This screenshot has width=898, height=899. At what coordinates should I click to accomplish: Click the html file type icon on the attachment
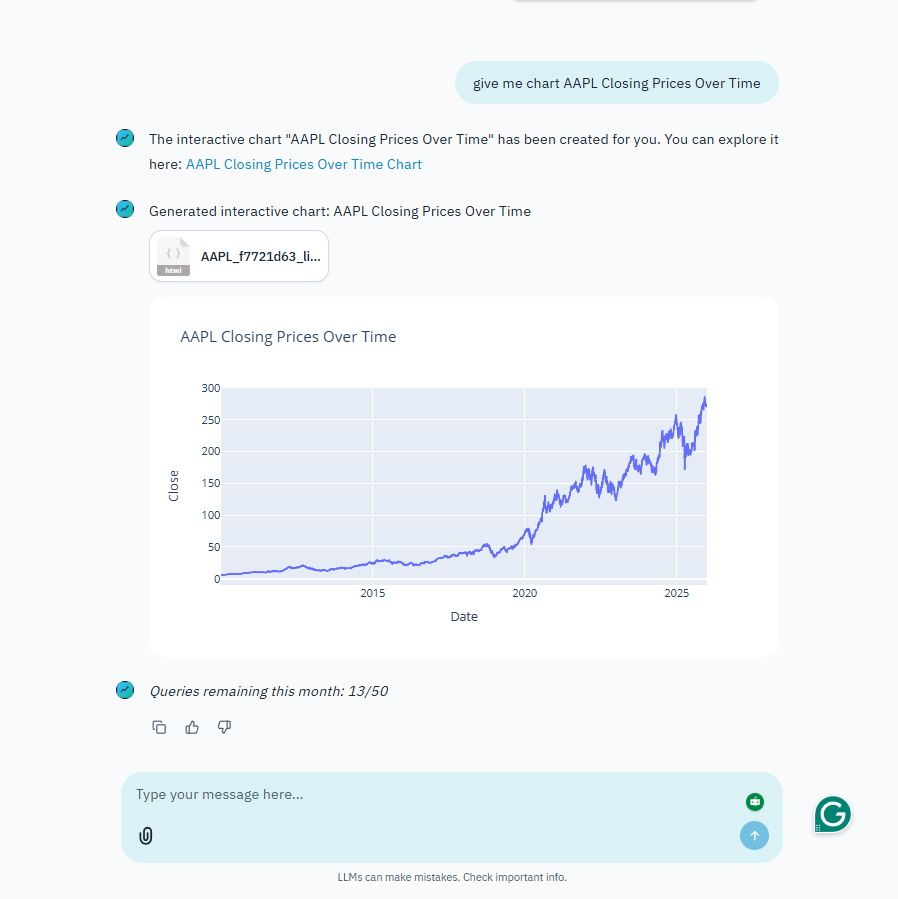173,256
